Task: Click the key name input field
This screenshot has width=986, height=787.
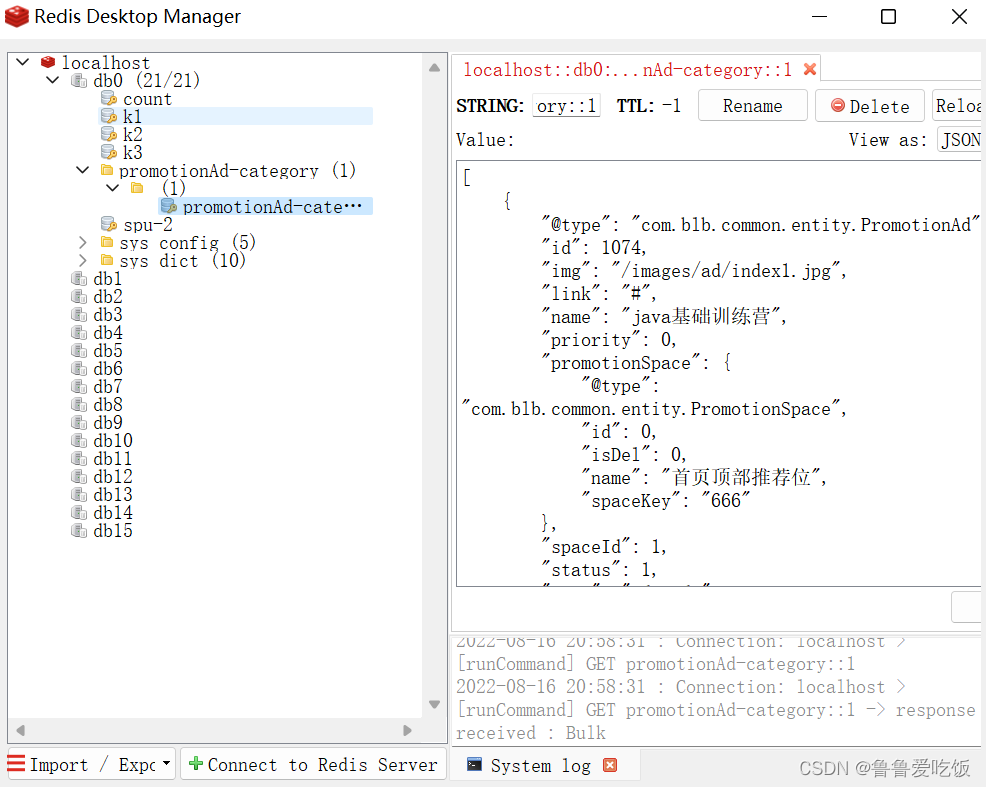Action: point(566,106)
